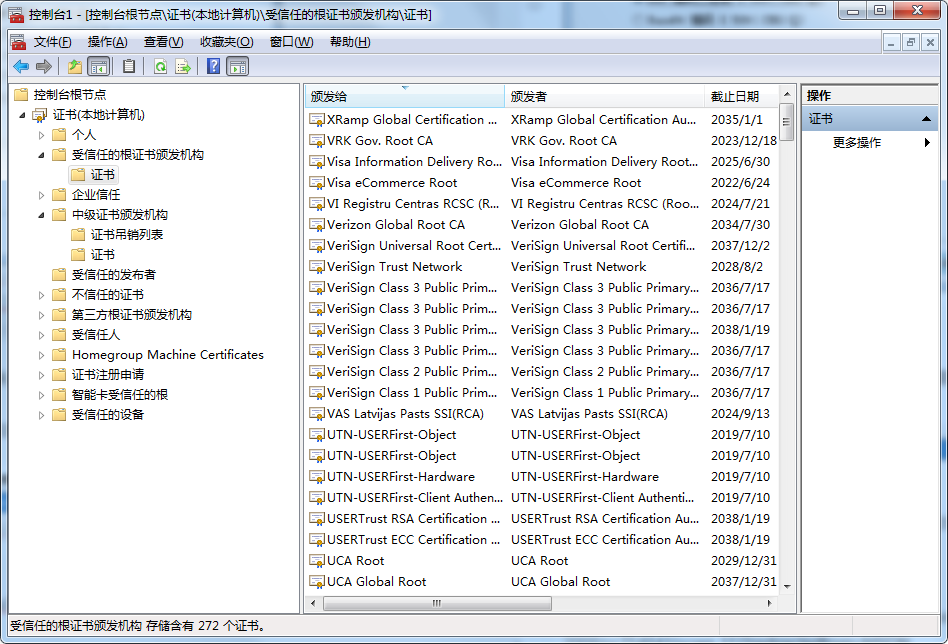Open the 更多操作 submenu arrow
Image resolution: width=948 pixels, height=644 pixels.
tap(927, 143)
